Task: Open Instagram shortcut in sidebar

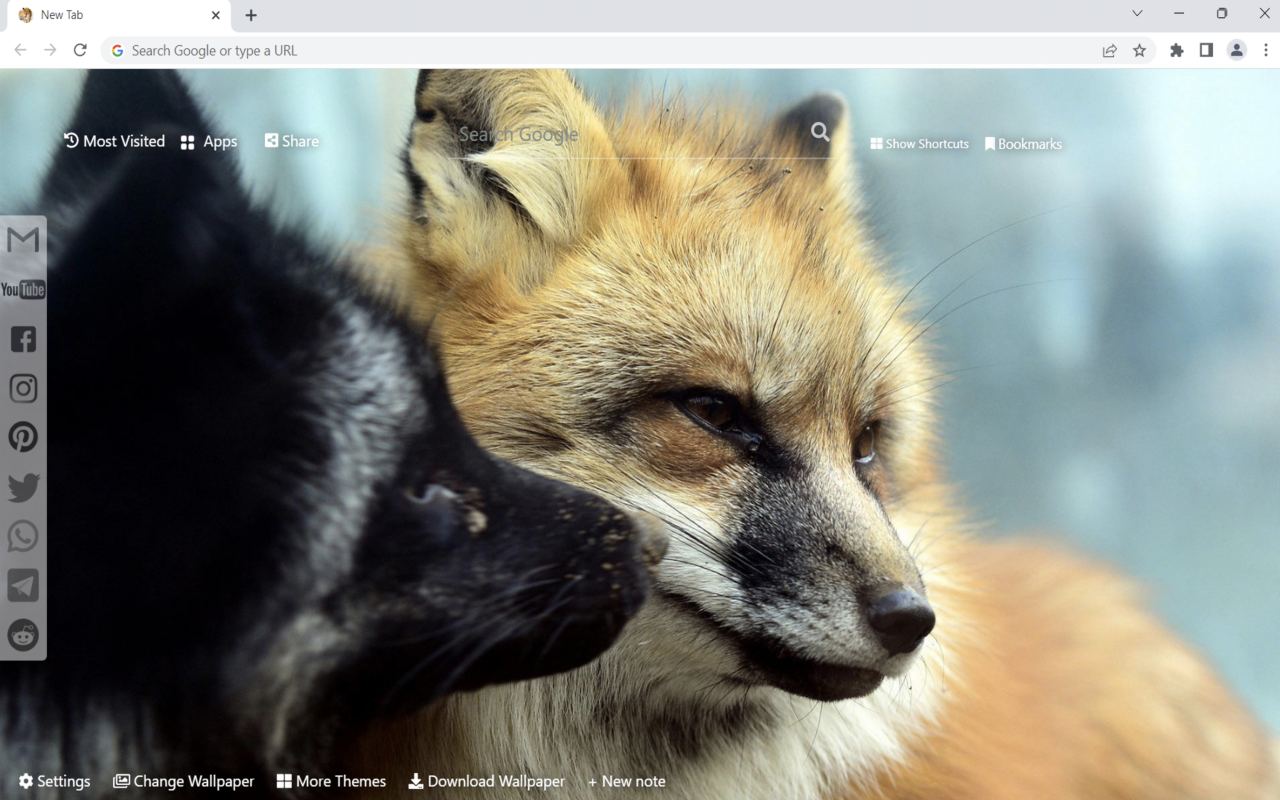Action: point(23,388)
